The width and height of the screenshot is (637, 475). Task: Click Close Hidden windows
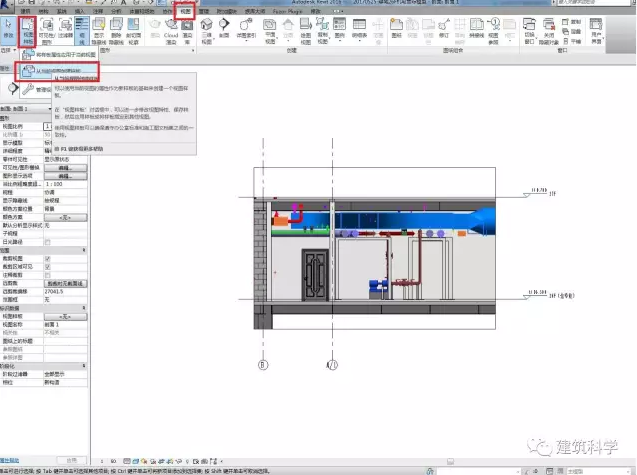point(548,31)
